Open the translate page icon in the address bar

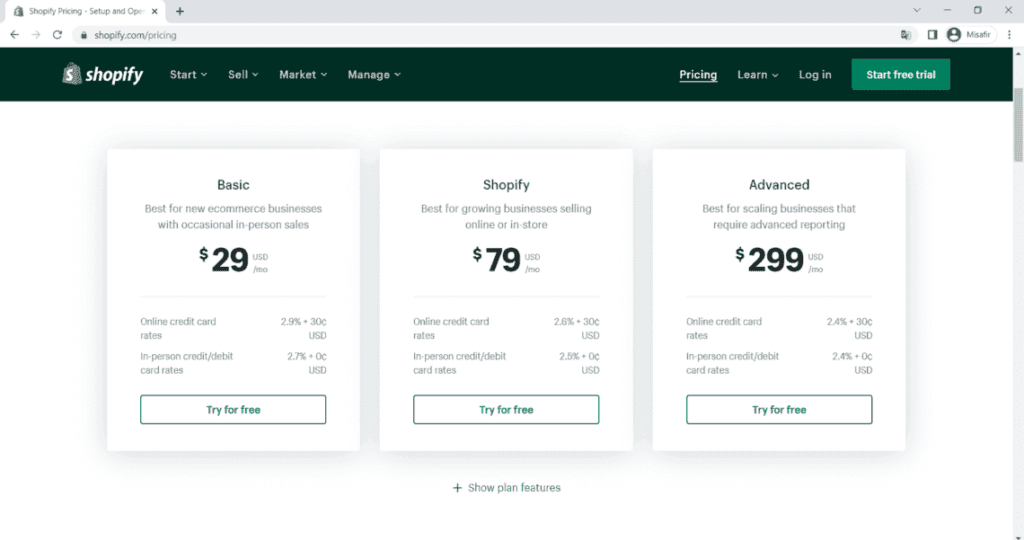(905, 35)
